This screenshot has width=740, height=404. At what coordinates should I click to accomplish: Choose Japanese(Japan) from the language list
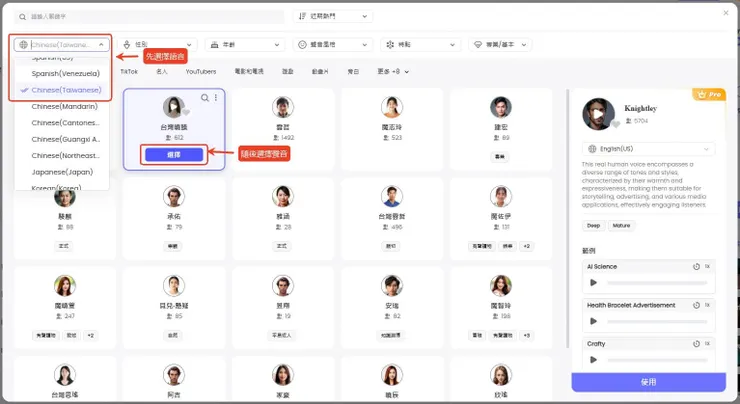62,172
